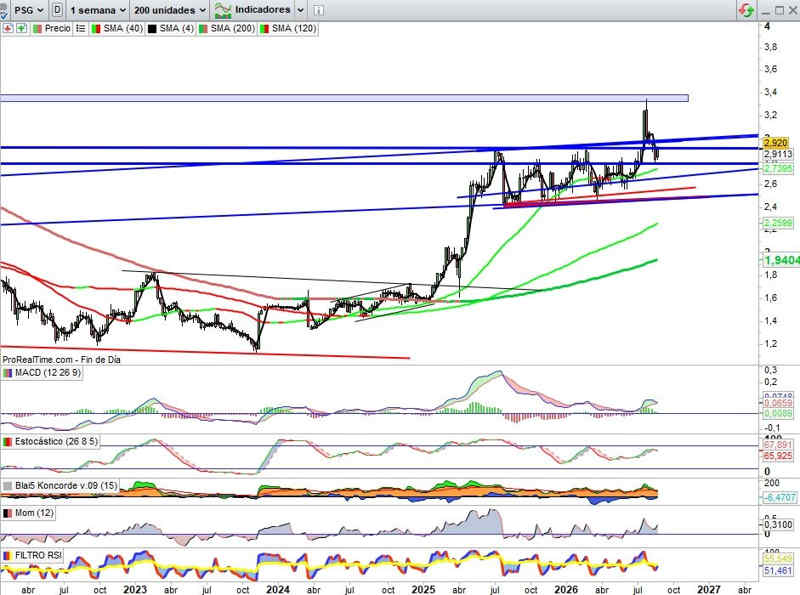Click the 65,925 Estocástico value label
This screenshot has width=800, height=595.
pos(778,456)
